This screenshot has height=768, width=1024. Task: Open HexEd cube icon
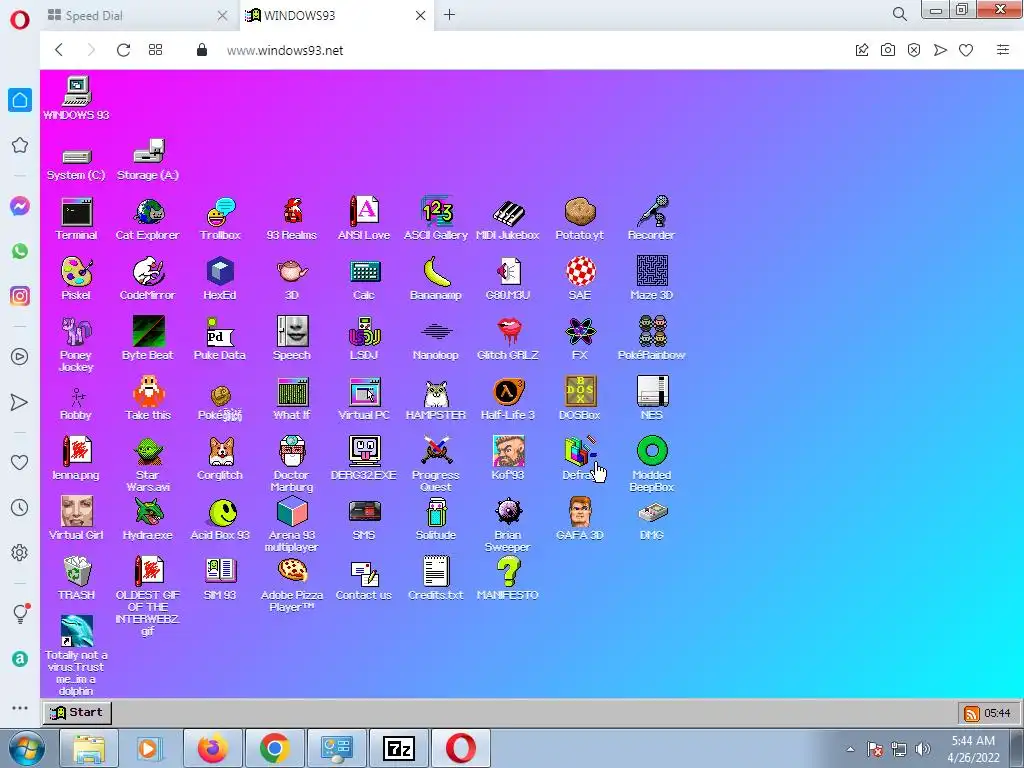pyautogui.click(x=220, y=280)
